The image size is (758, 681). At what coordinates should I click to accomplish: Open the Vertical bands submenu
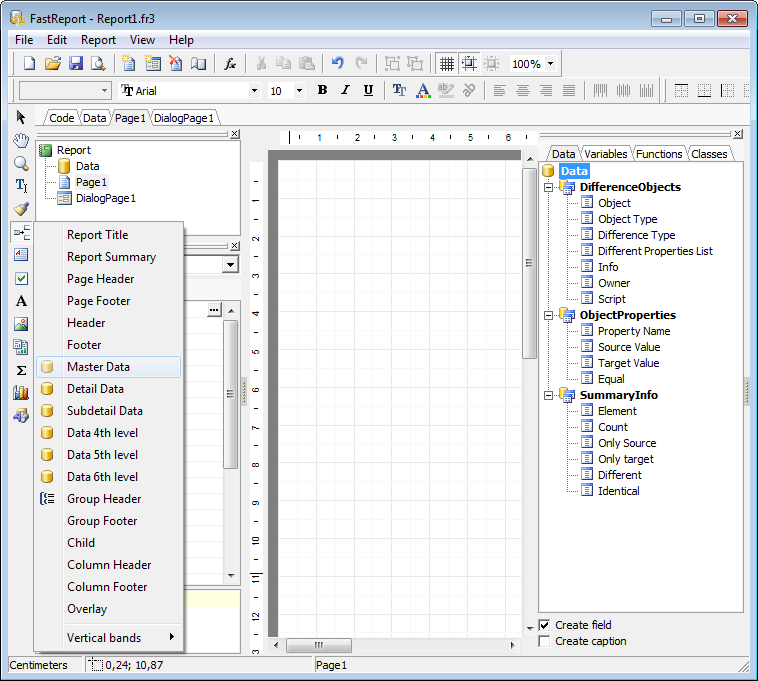point(108,638)
